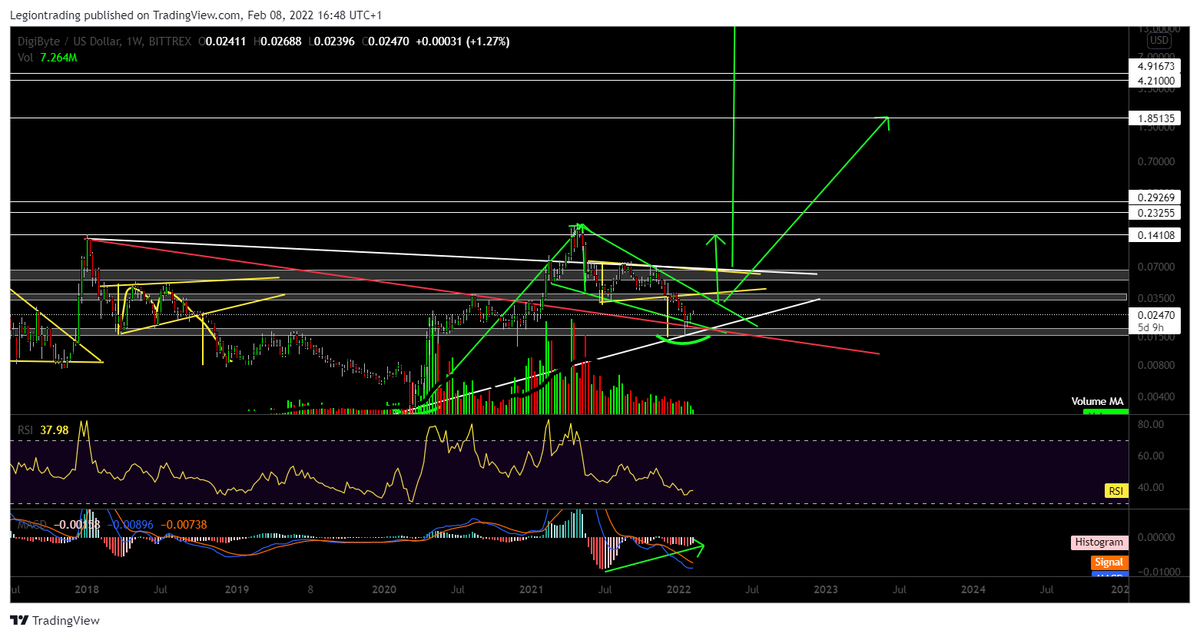Click the 2021 time axis label

click(x=529, y=591)
